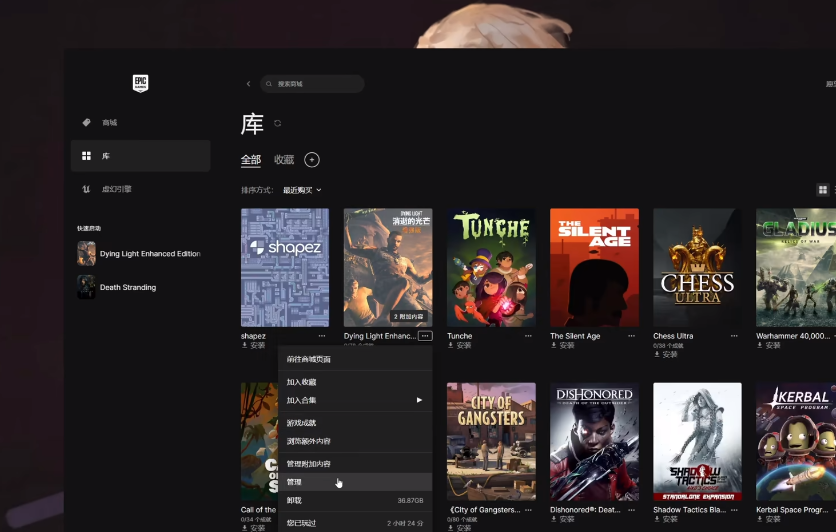Click the 库 page heading
Image resolution: width=836 pixels, height=532 pixels.
[x=252, y=124]
